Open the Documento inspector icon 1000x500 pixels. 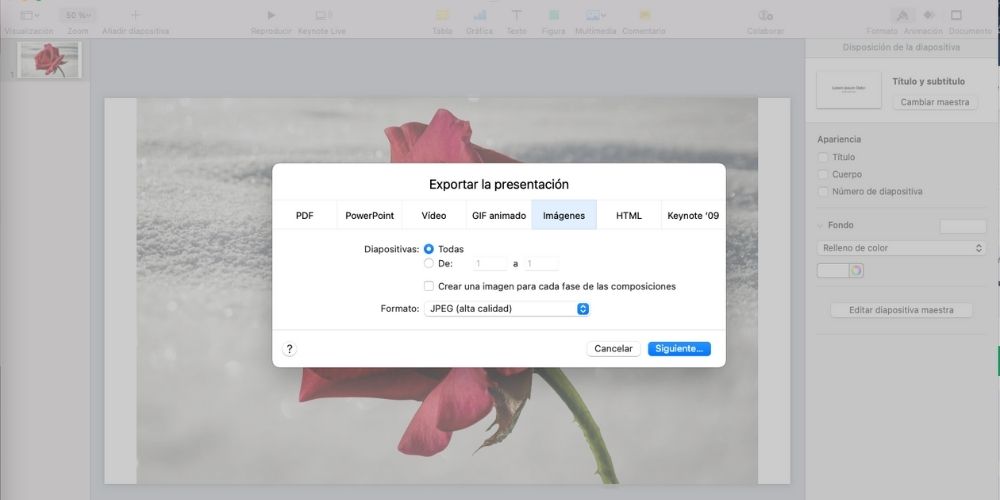coord(956,15)
